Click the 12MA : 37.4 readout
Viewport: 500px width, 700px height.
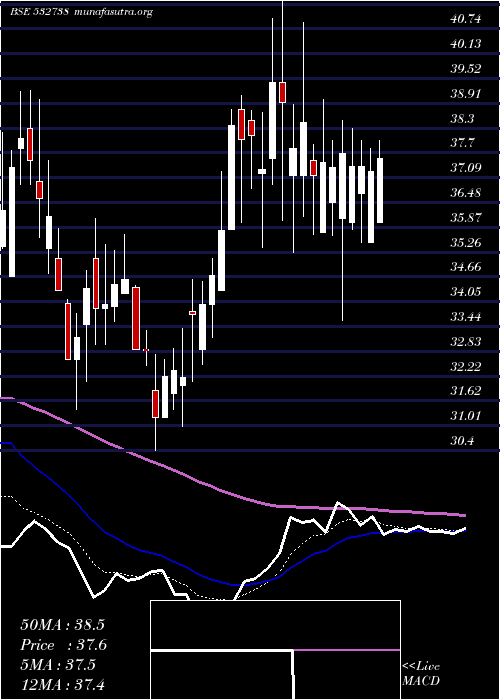coord(62,684)
